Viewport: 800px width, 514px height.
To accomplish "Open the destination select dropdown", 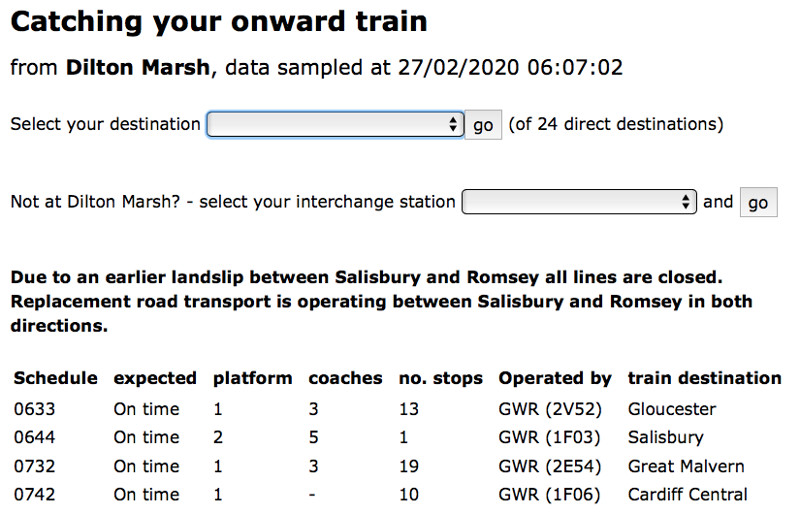I will 335,125.
